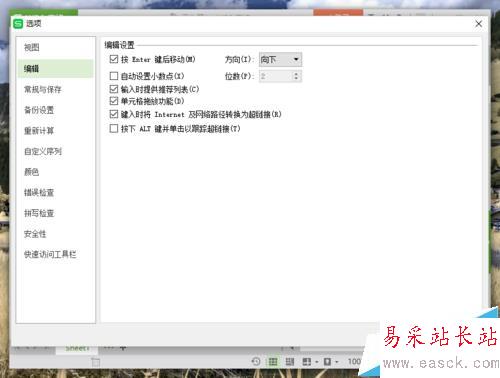
Task: Click the small sheet icon below the sheet tabs
Action: point(95,362)
